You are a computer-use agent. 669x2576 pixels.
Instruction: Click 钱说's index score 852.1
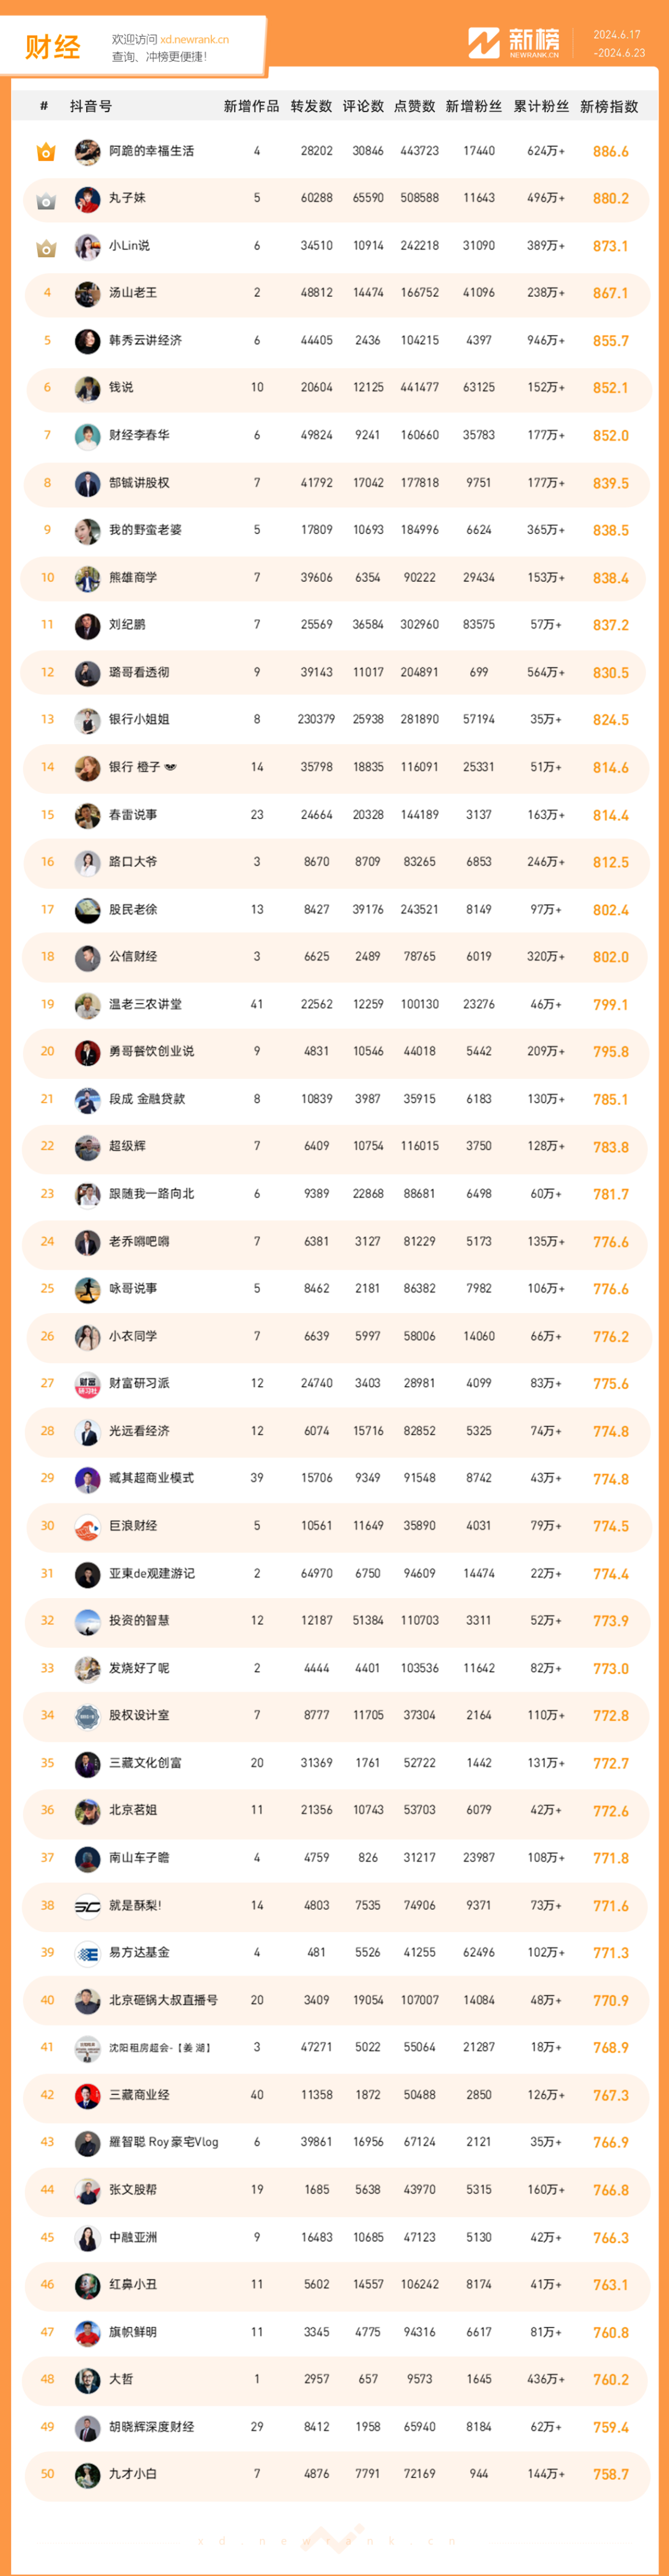pos(610,388)
